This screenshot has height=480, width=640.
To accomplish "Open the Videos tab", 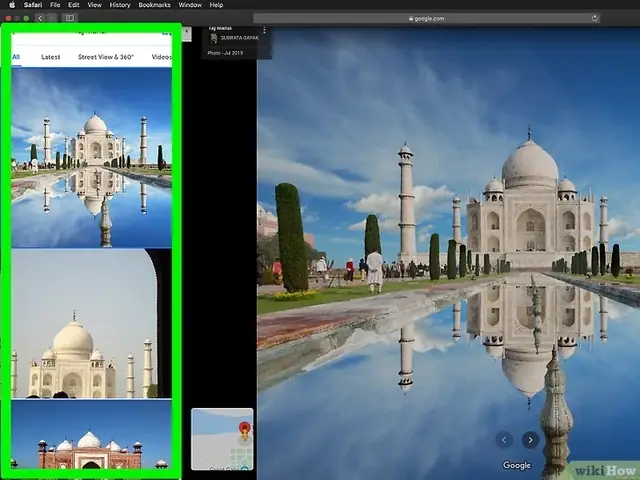I will click(161, 57).
